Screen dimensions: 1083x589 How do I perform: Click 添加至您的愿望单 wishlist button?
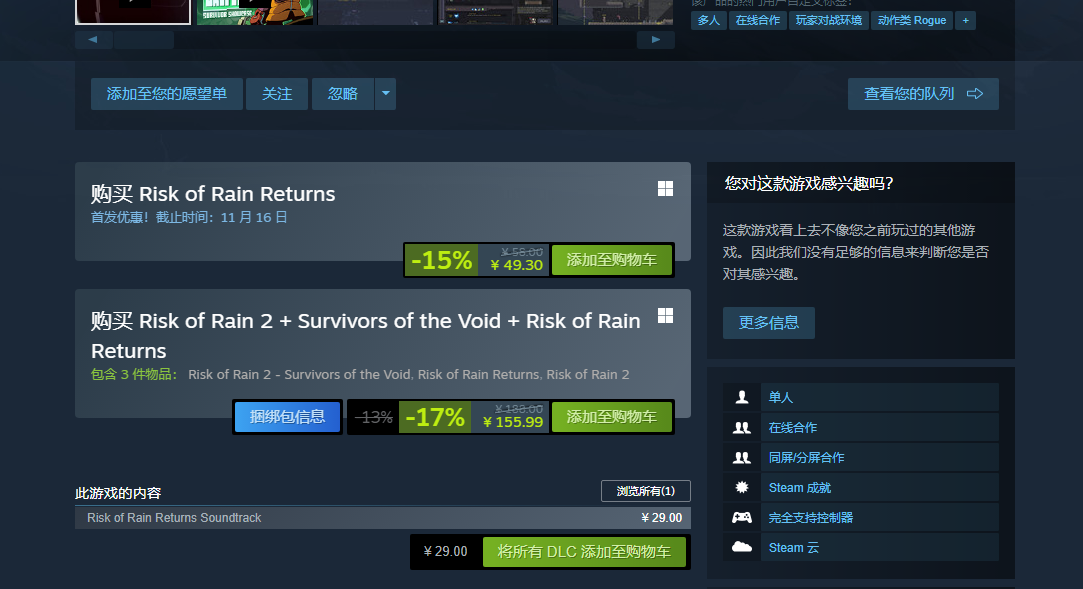coord(166,93)
